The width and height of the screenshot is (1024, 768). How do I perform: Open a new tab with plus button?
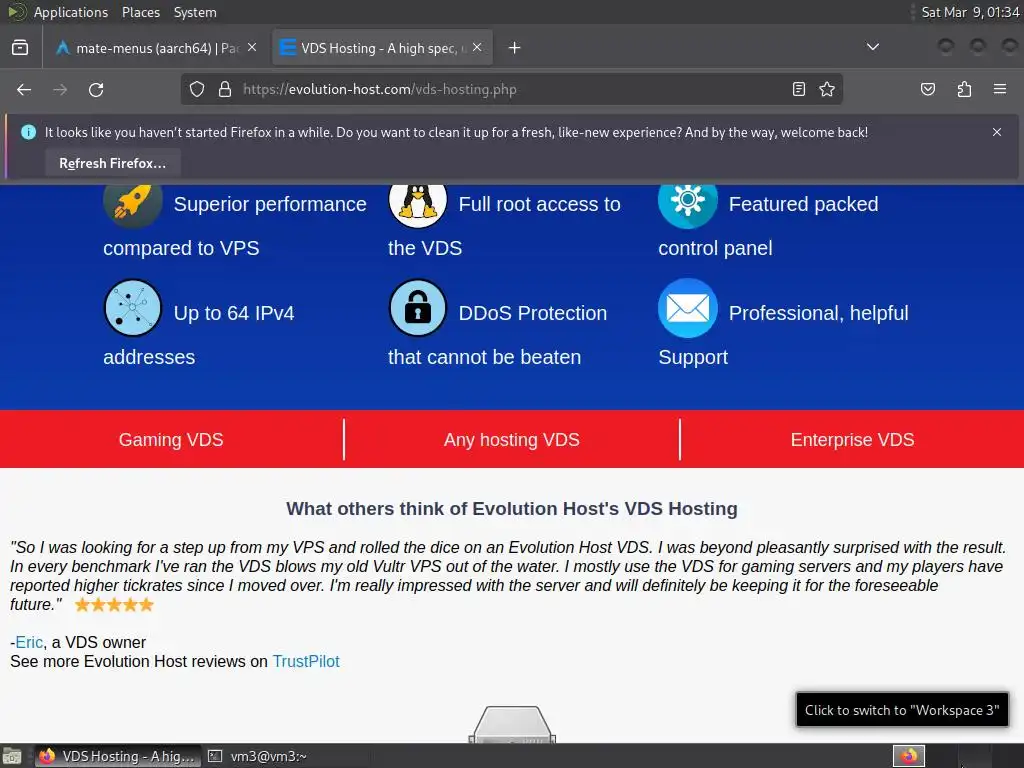(x=515, y=48)
